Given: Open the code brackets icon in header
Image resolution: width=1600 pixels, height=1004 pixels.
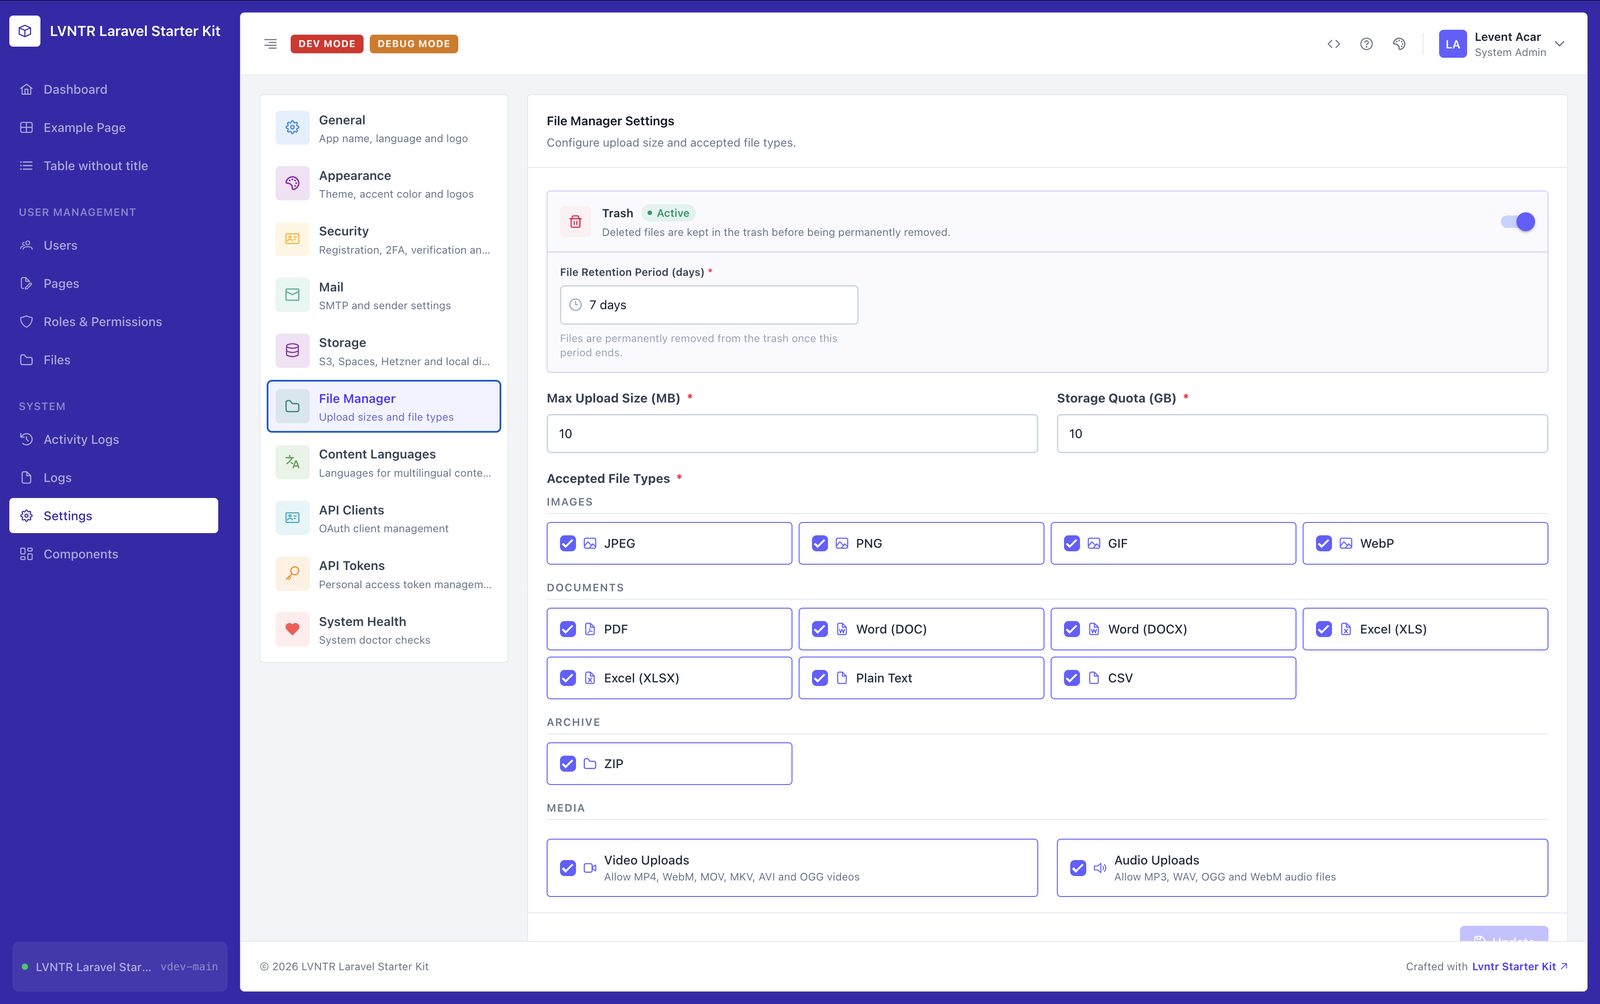Looking at the screenshot, I should pos(1333,44).
